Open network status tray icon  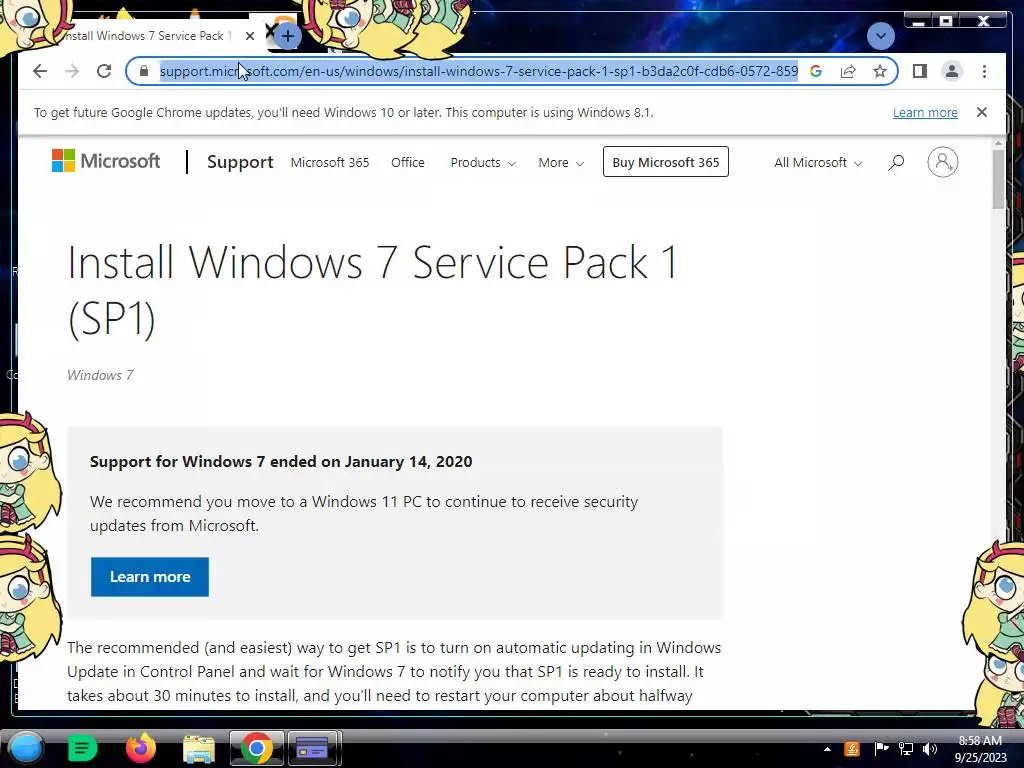point(905,749)
